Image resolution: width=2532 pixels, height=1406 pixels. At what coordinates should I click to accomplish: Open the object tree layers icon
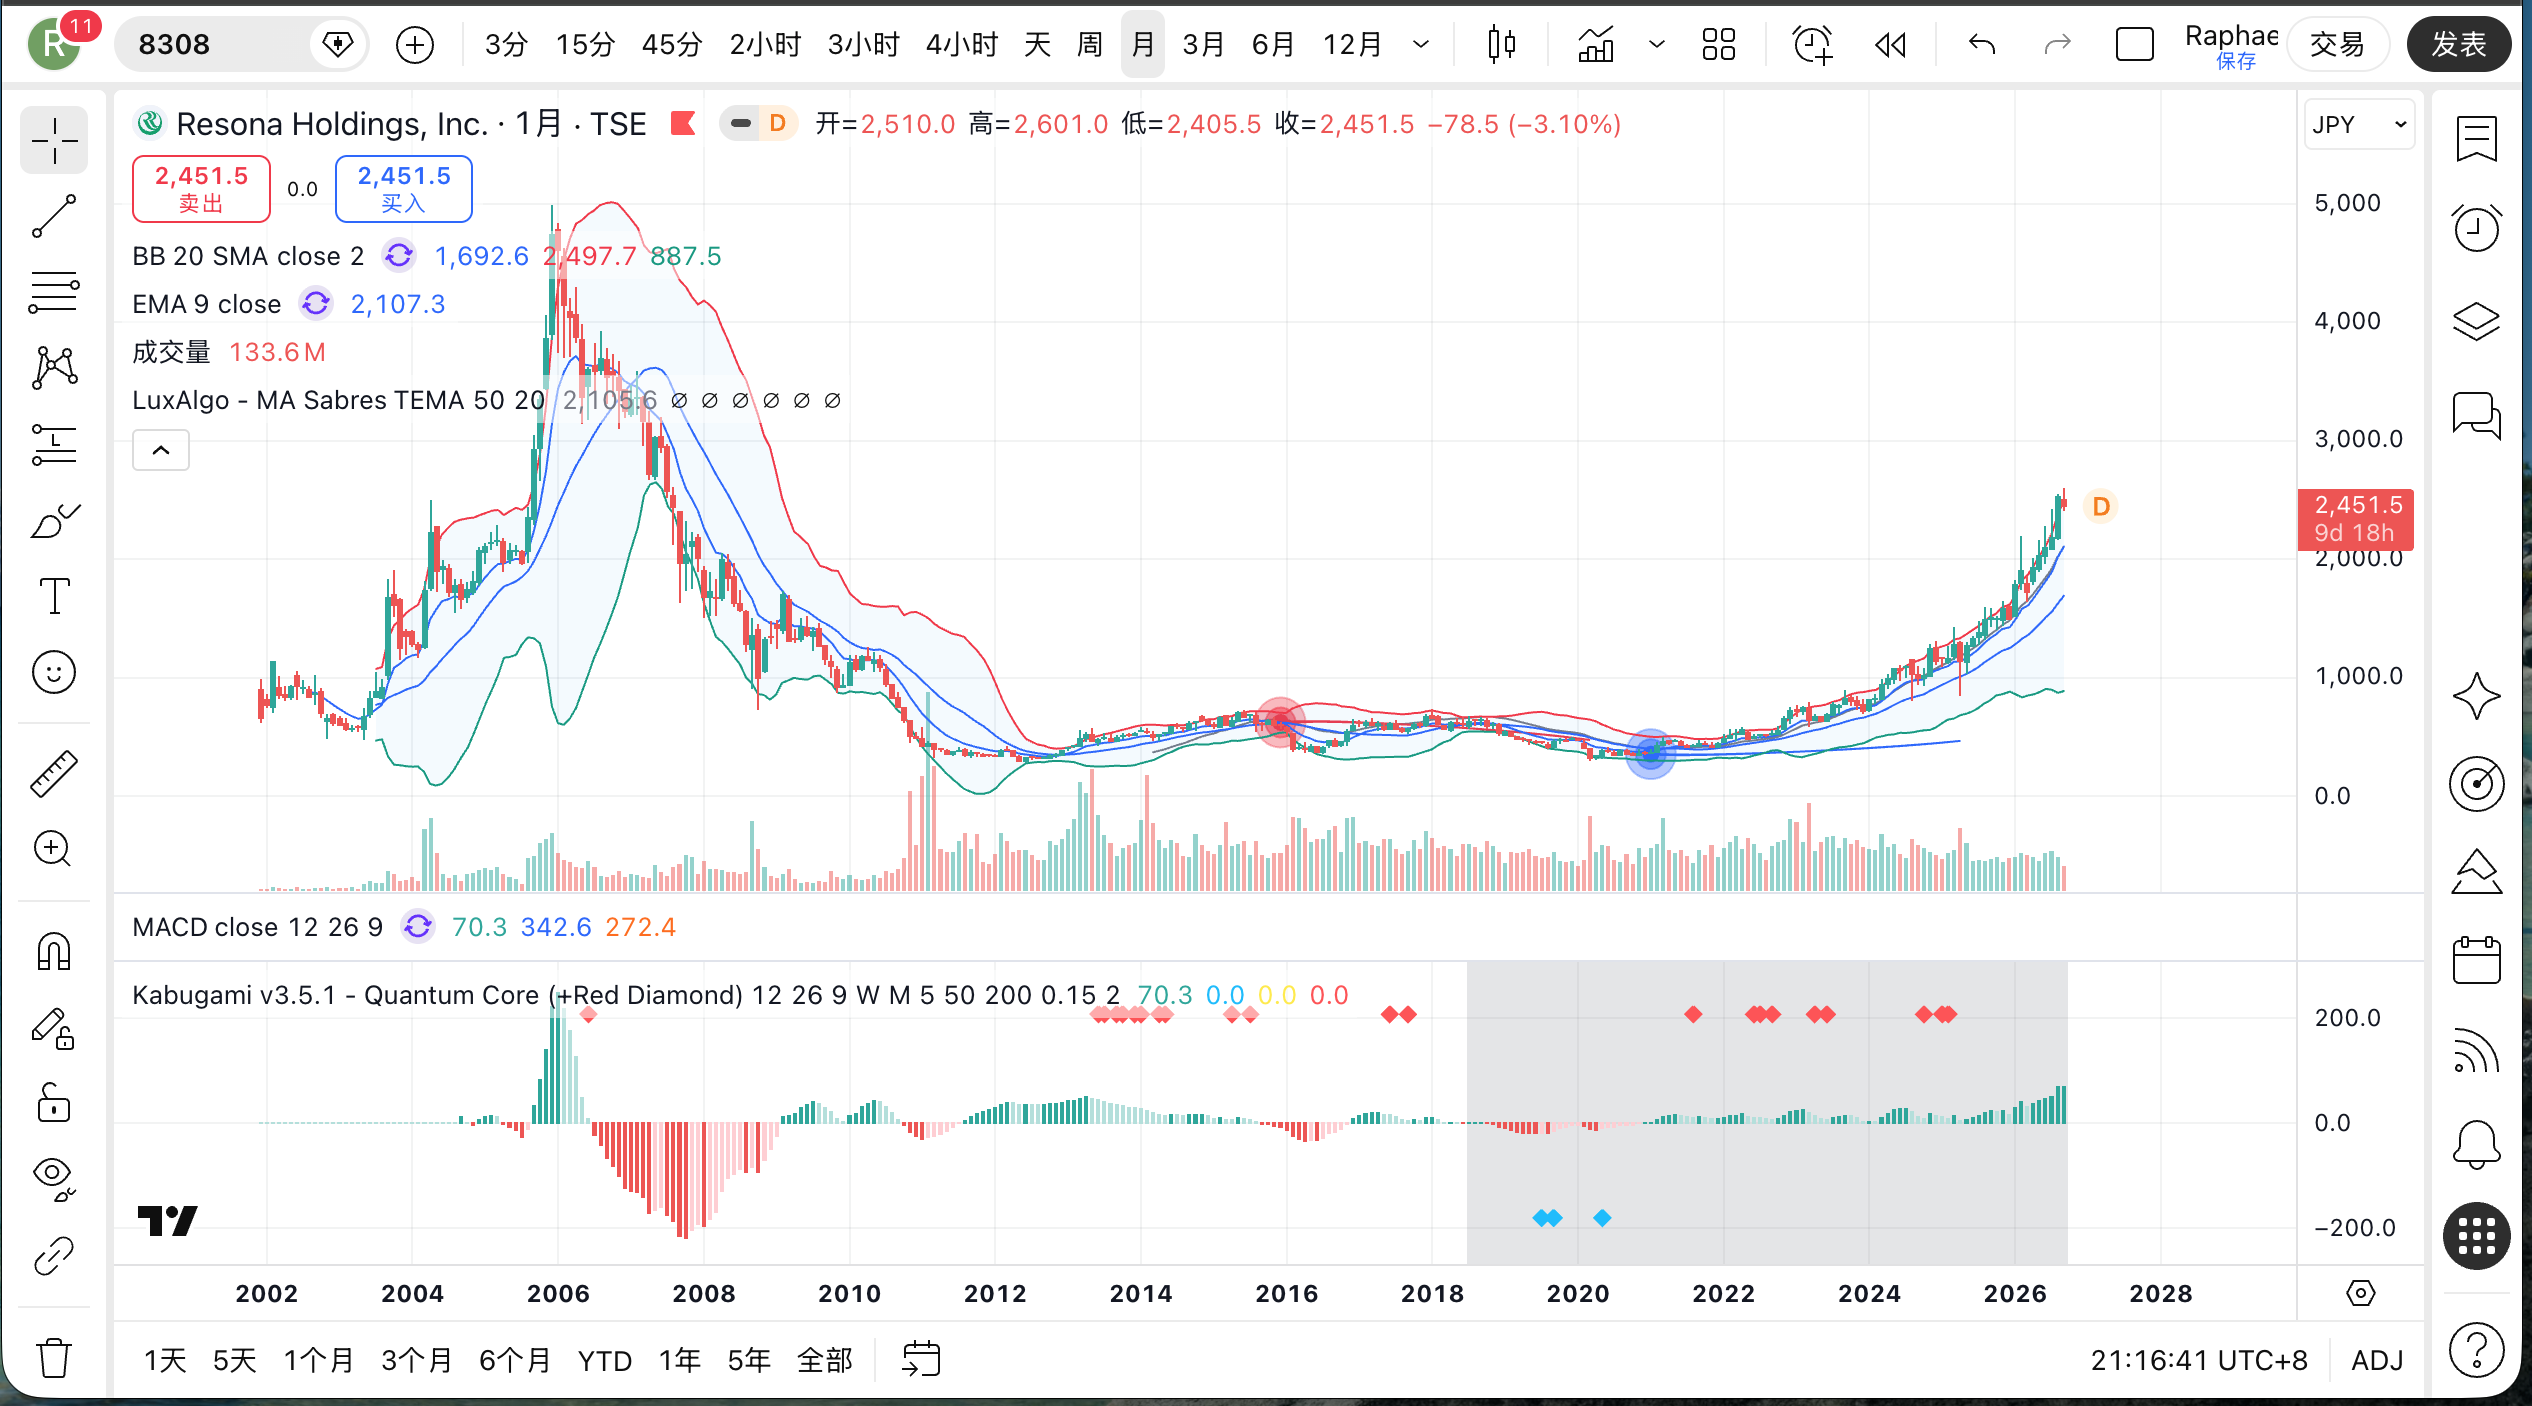click(2476, 322)
